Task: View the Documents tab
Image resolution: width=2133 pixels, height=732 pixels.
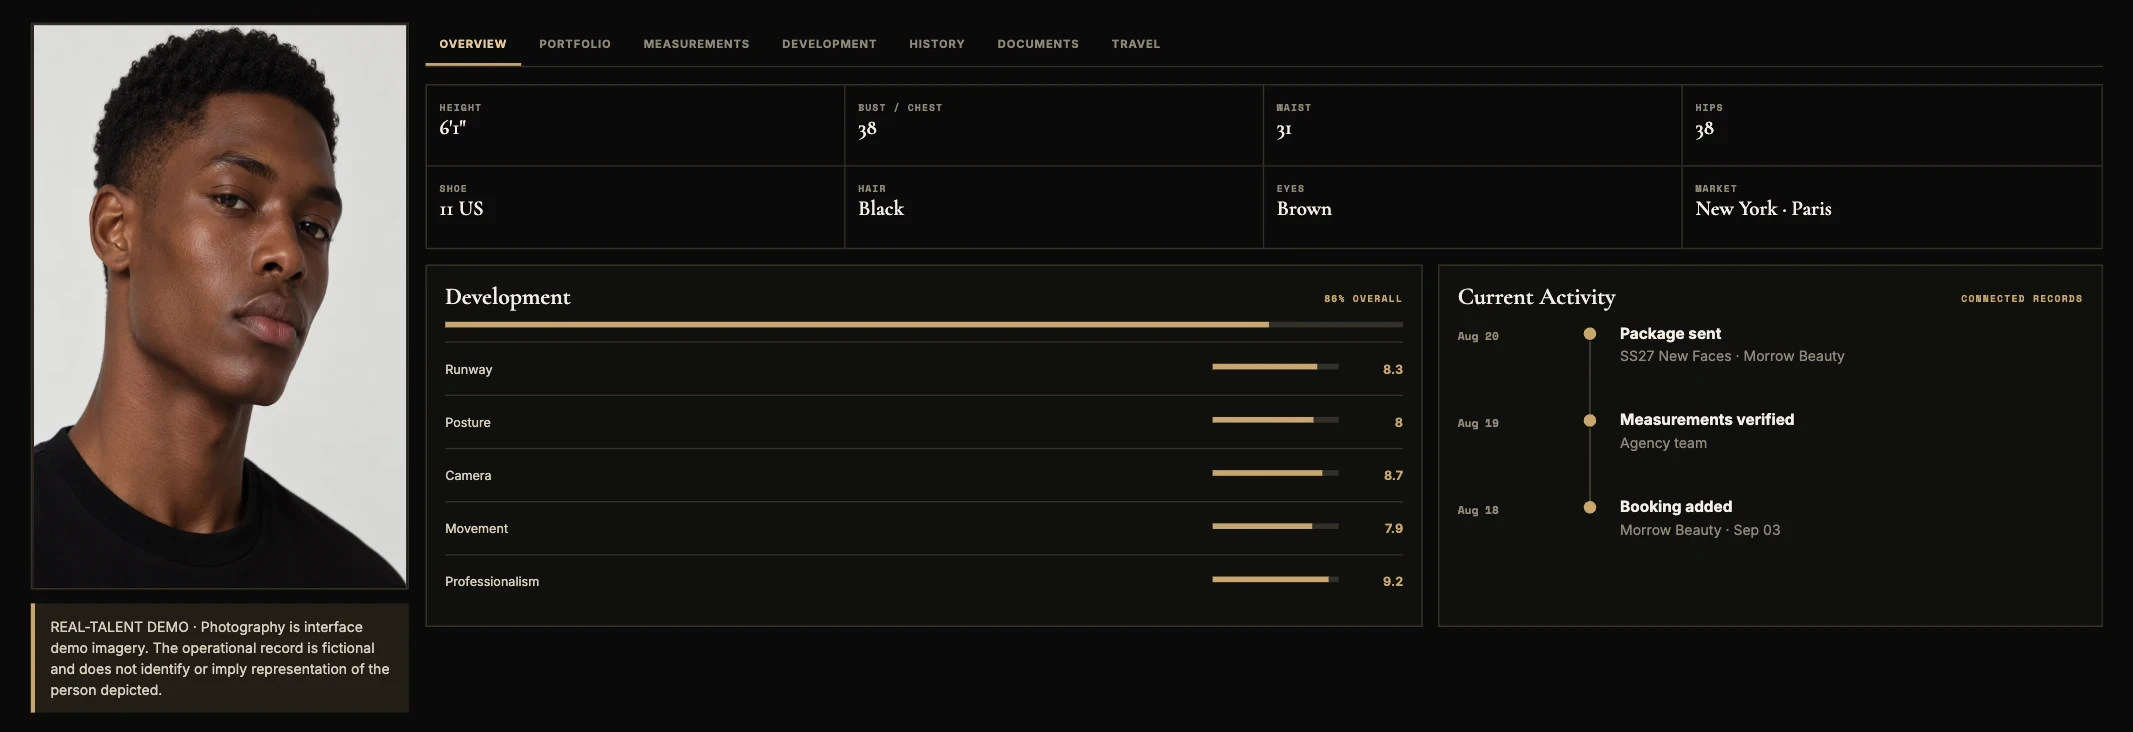Action: [1038, 44]
